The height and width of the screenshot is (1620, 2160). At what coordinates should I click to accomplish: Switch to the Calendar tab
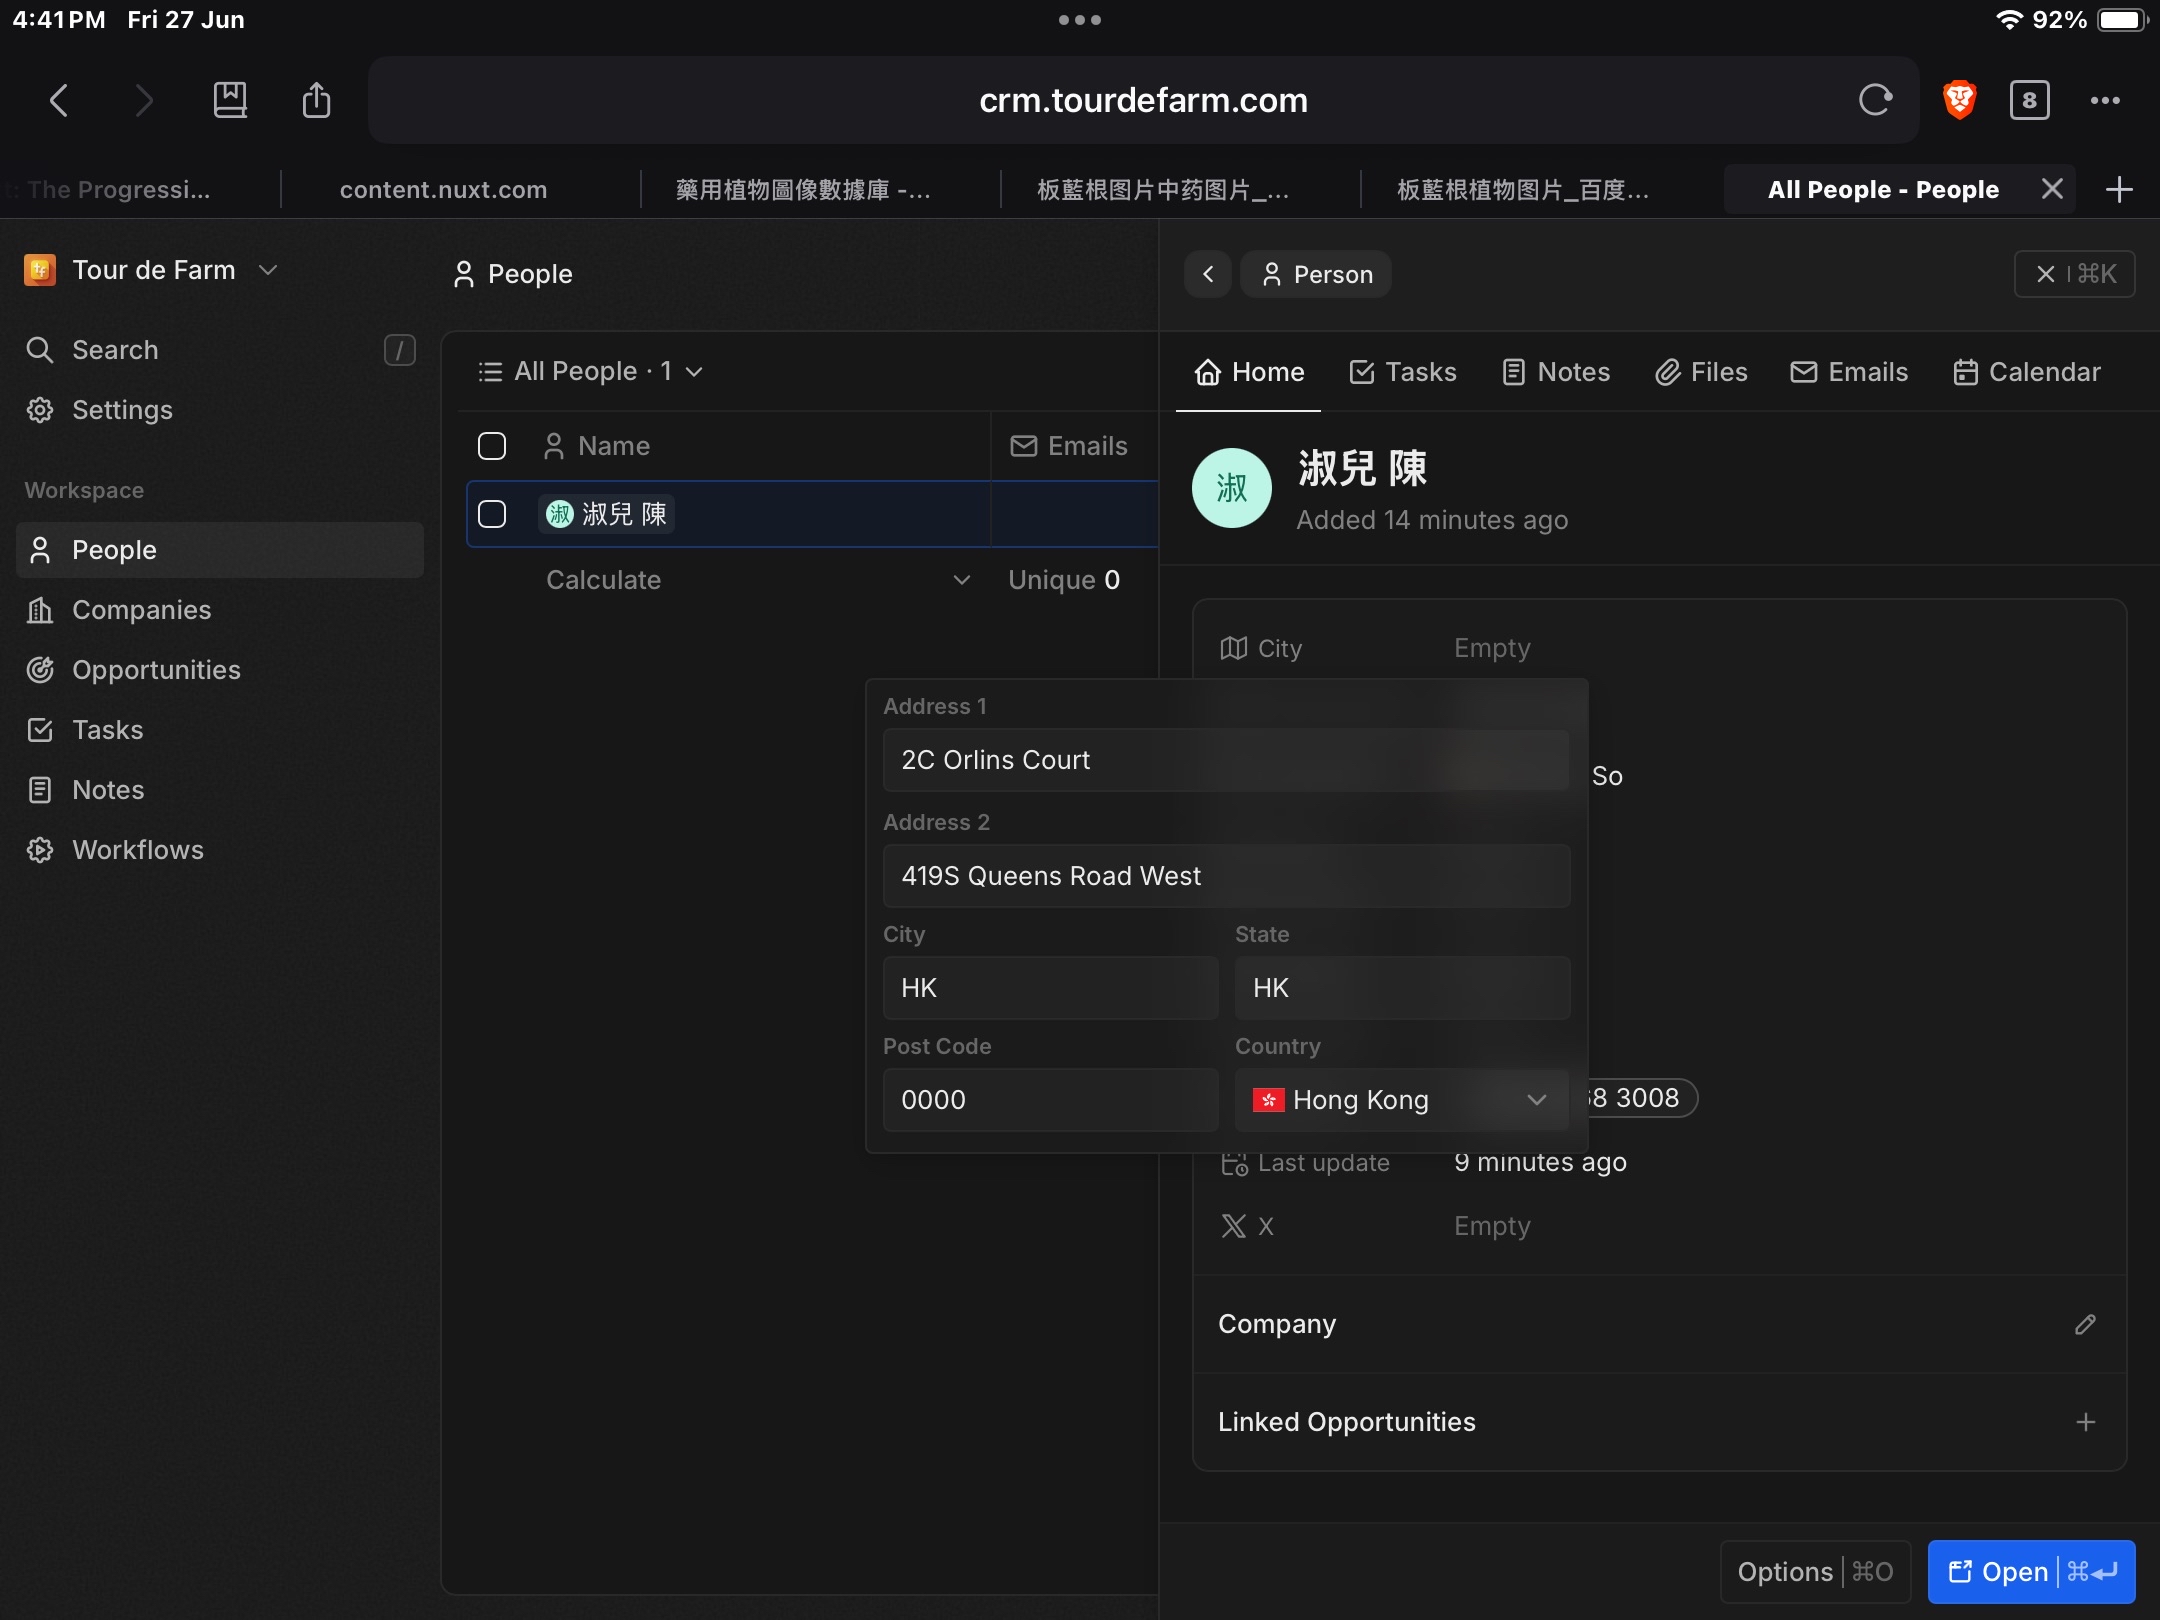[2027, 372]
